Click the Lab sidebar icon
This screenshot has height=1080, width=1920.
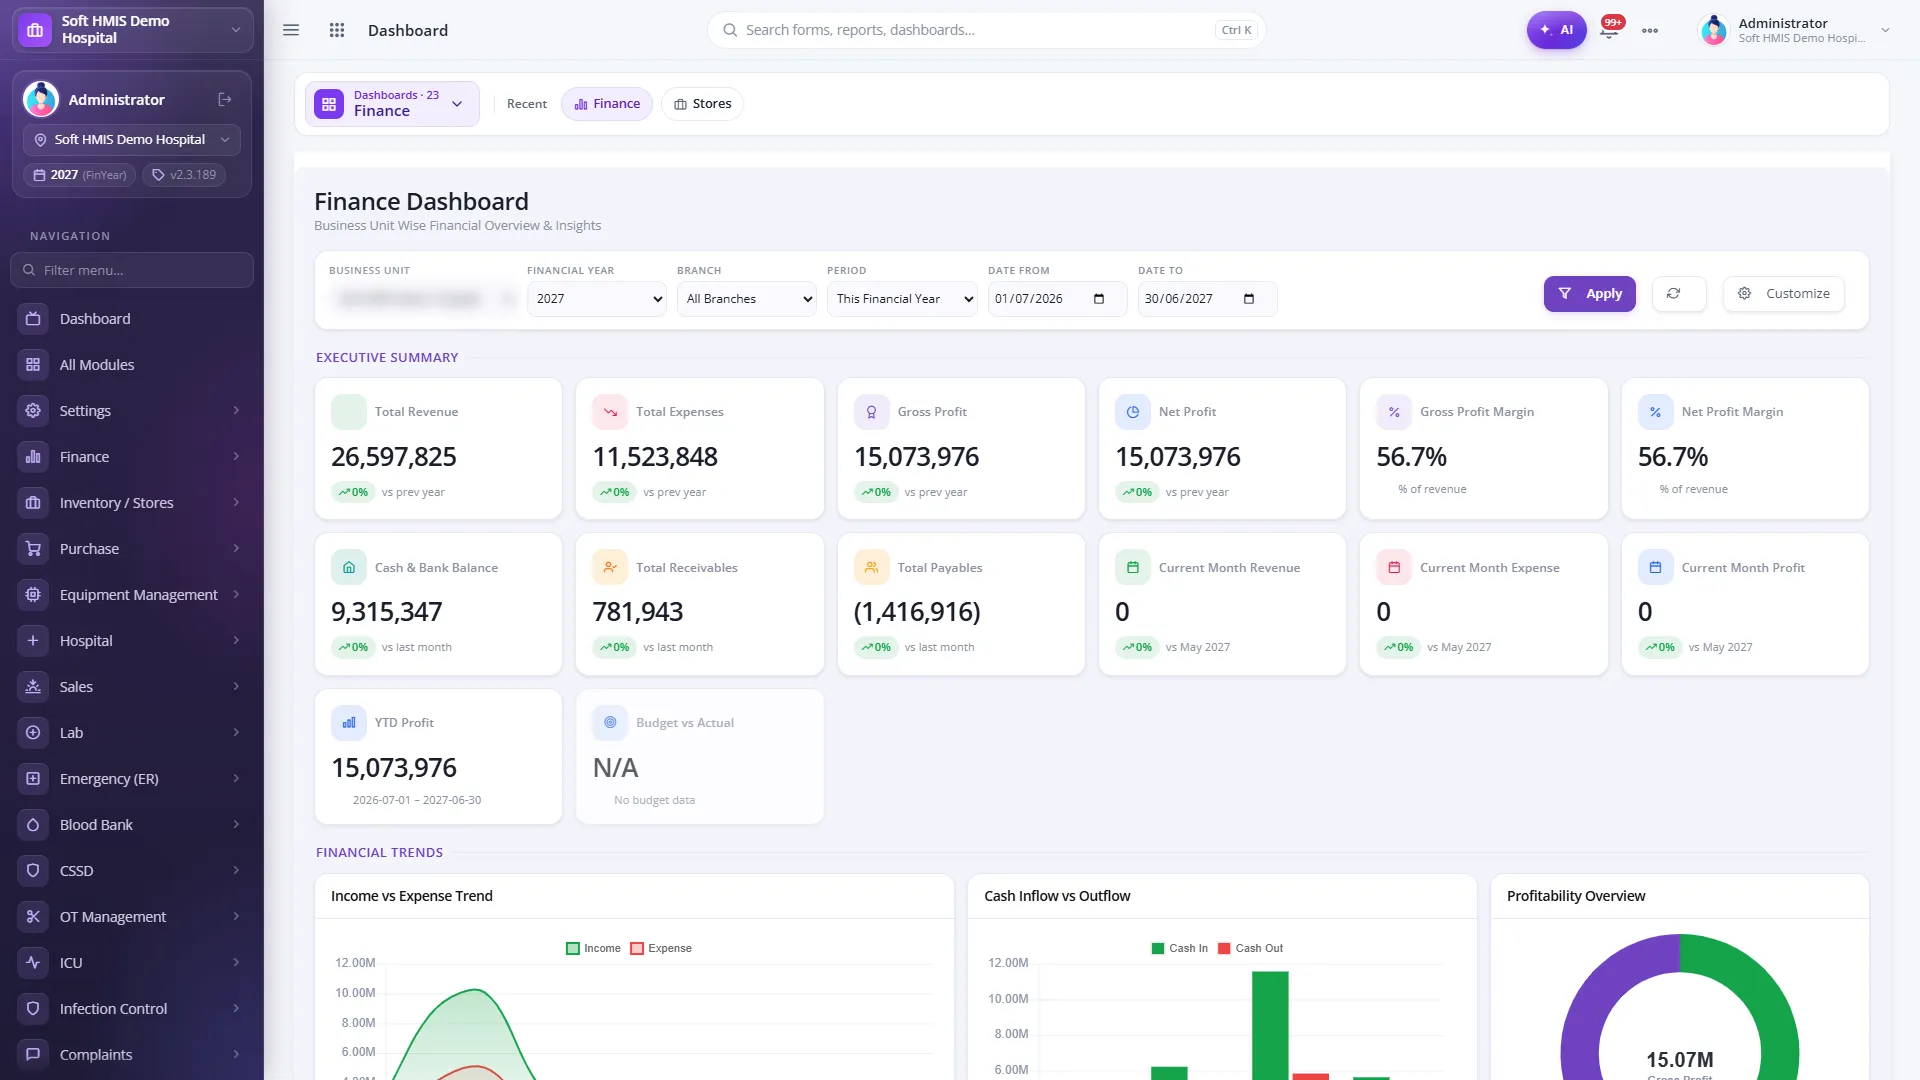pyautogui.click(x=33, y=733)
